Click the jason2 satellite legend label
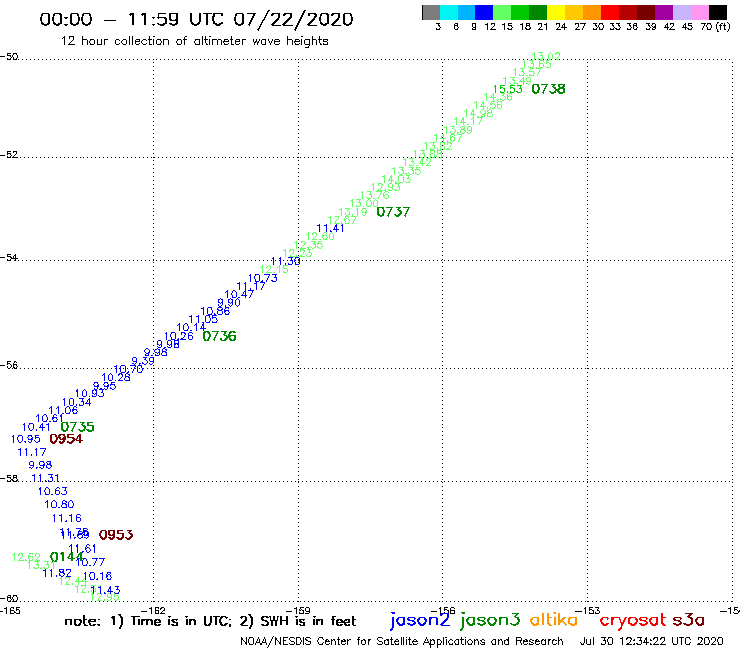 point(420,621)
